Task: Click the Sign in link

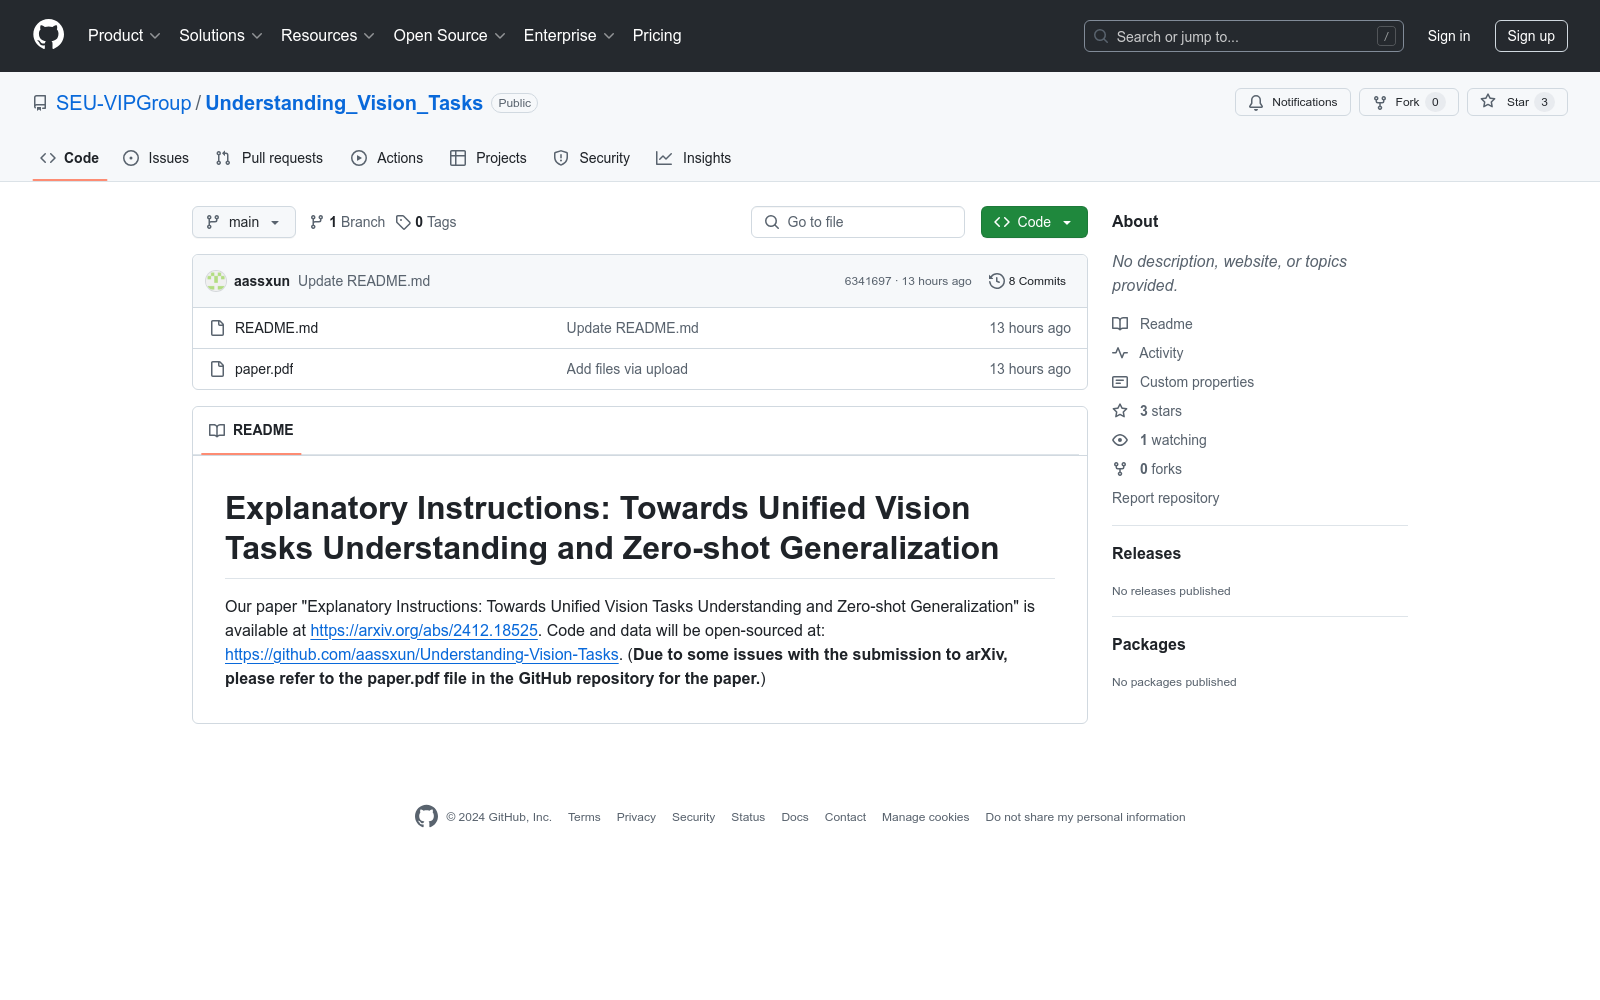Action: [x=1448, y=36]
